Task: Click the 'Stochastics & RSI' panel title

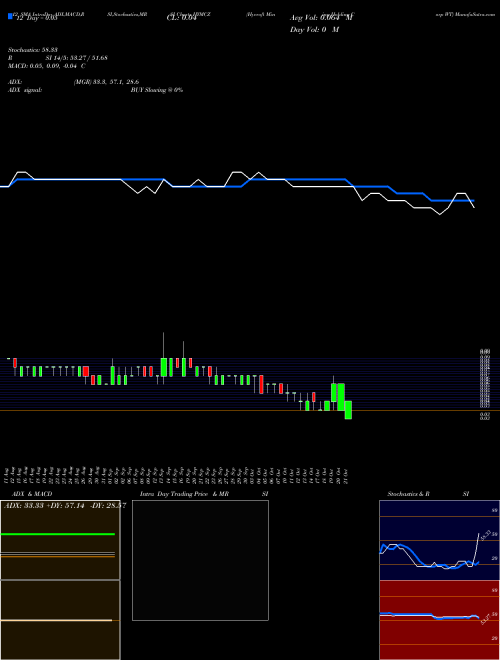Action: point(428,494)
